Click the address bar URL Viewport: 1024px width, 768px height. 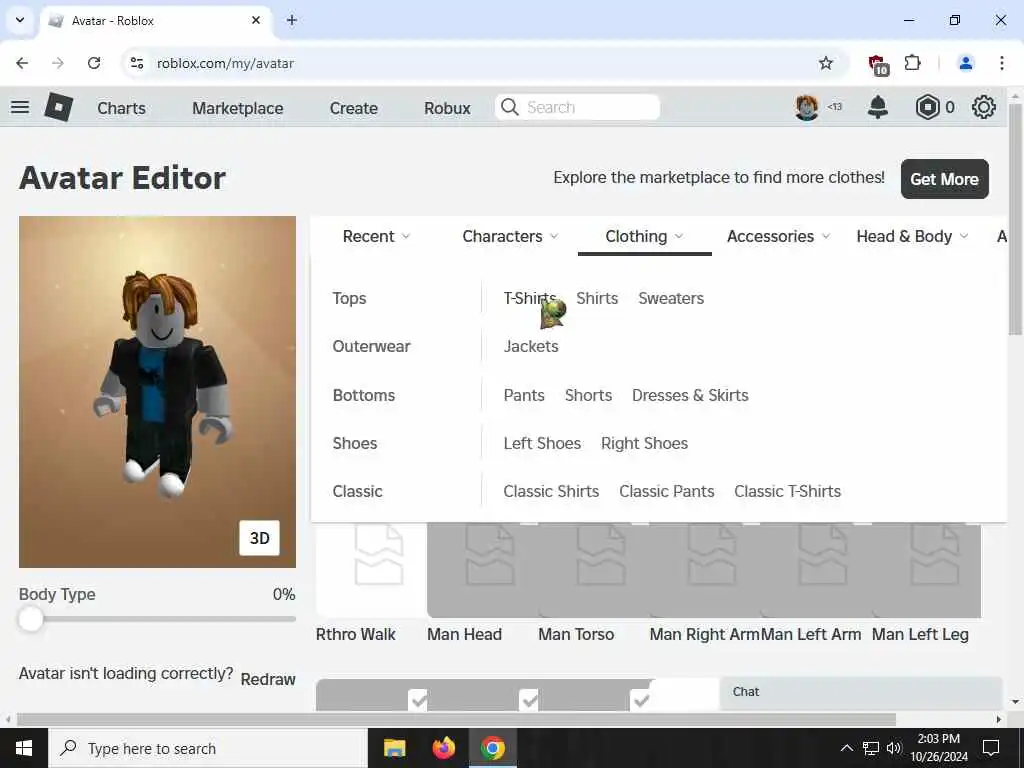pyautogui.click(x=225, y=63)
